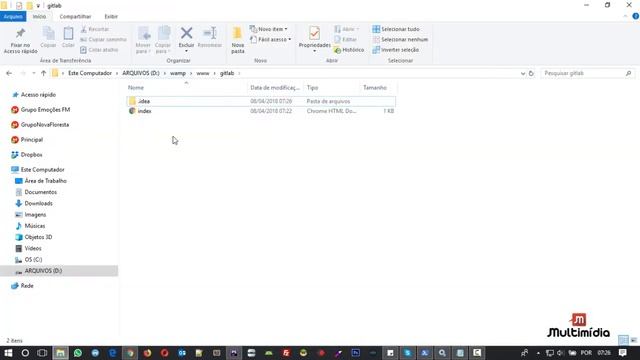The image size is (640, 360).
Task: Select the index HTML file
Action: click(x=261, y=111)
